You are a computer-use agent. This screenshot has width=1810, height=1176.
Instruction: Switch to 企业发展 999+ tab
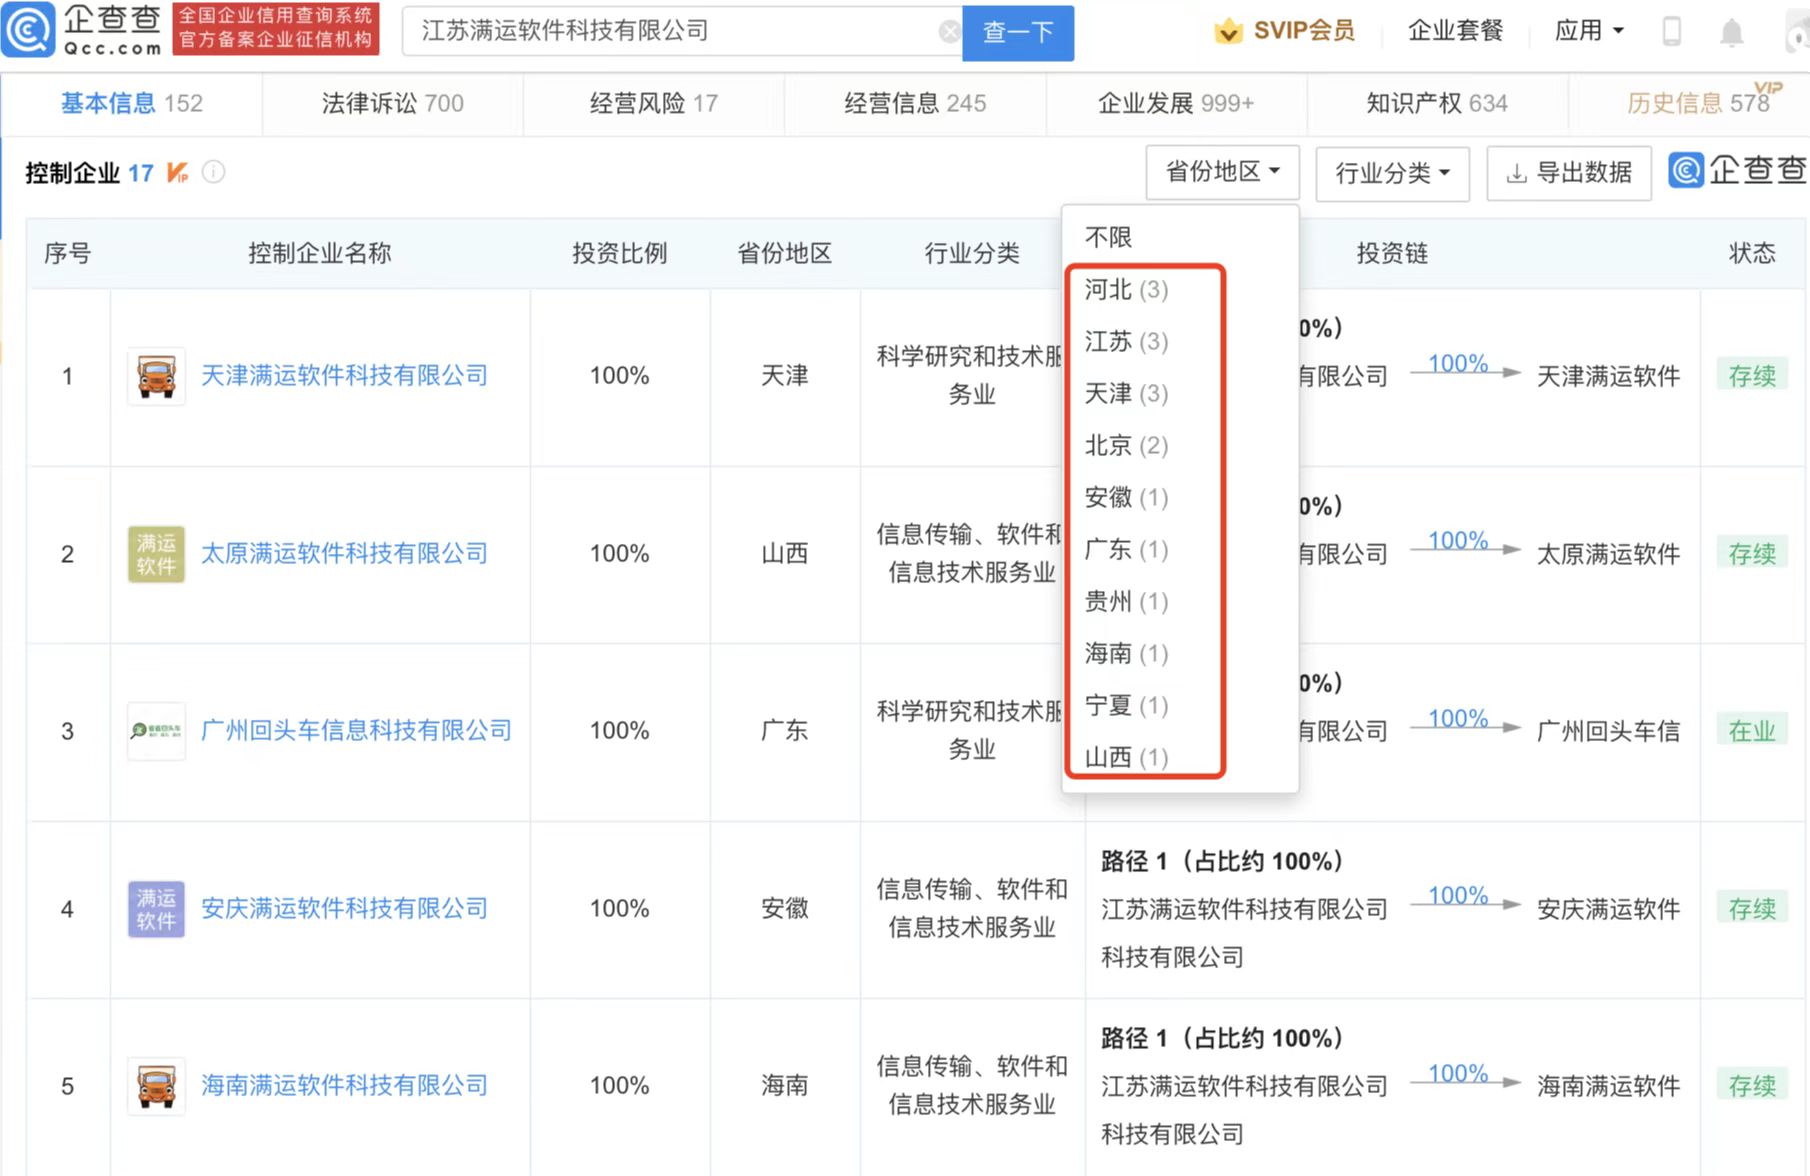tap(1176, 103)
